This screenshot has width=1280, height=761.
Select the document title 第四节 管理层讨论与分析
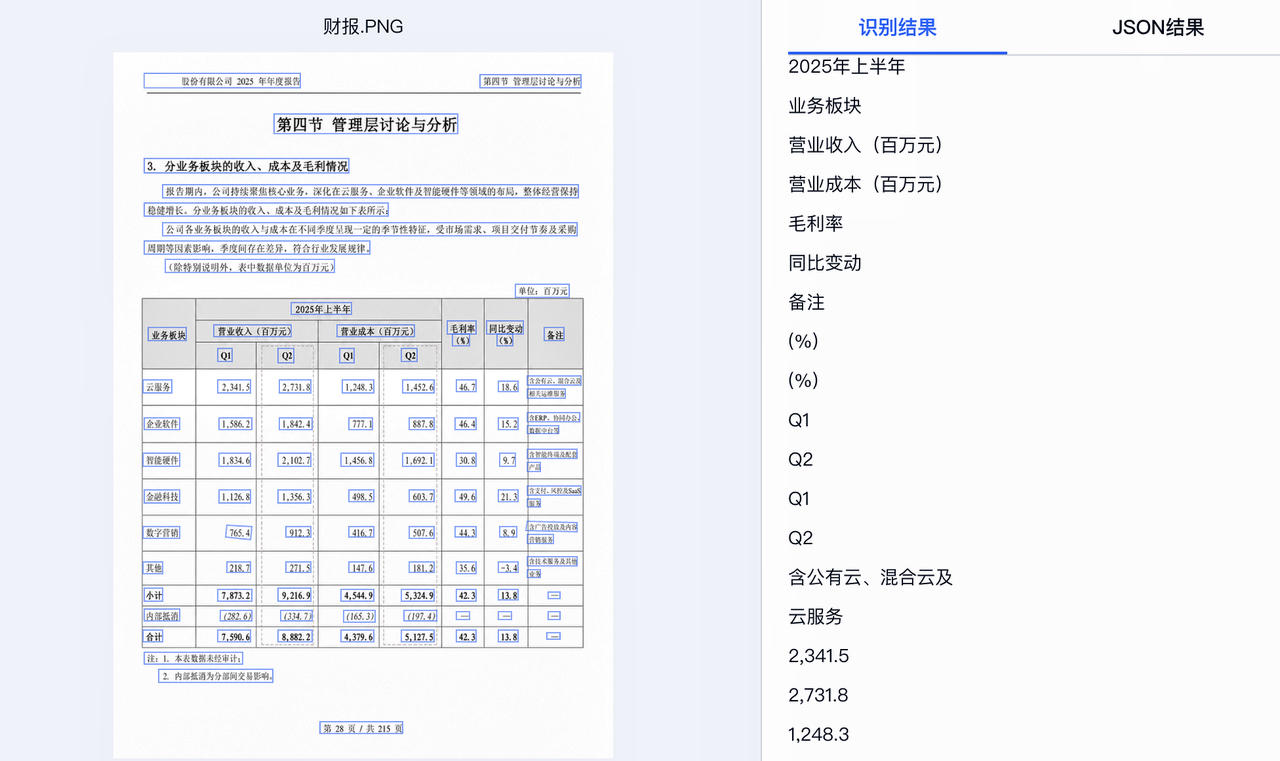pos(367,125)
